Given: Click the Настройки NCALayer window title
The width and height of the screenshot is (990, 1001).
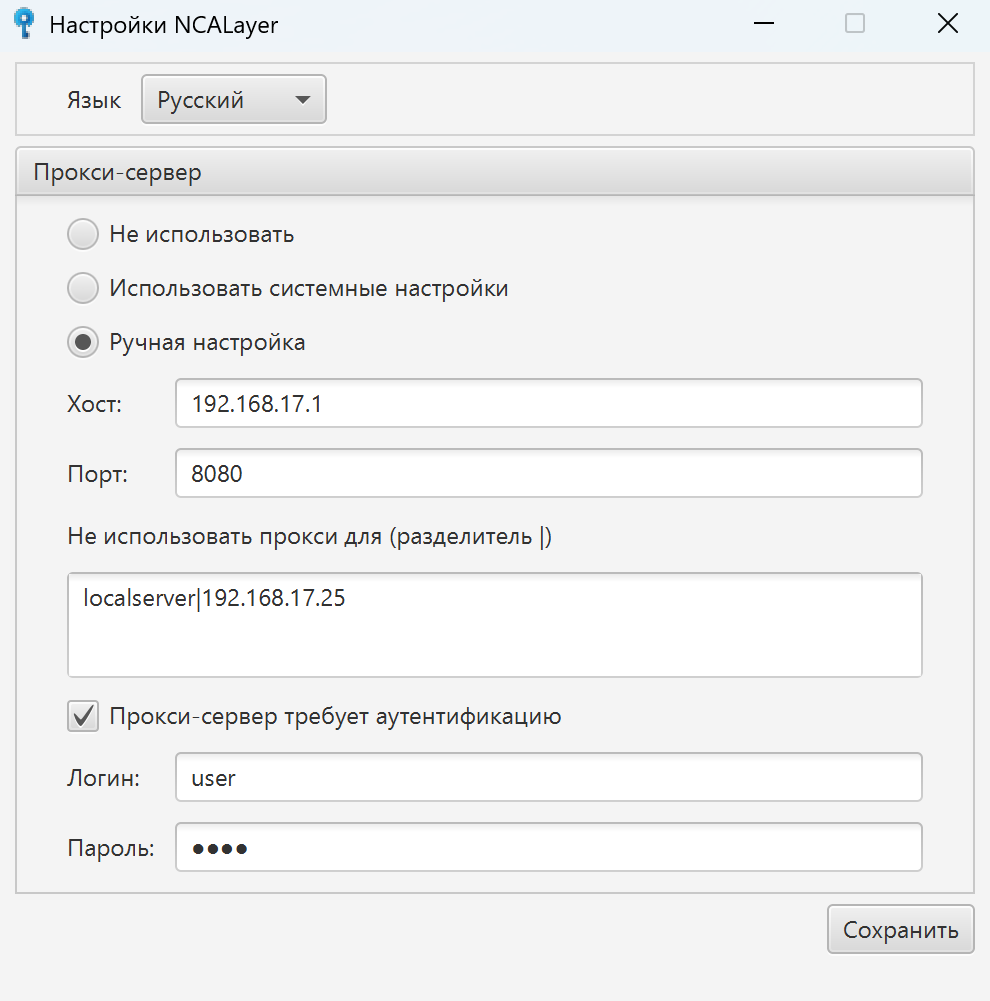Looking at the screenshot, I should tap(163, 25).
